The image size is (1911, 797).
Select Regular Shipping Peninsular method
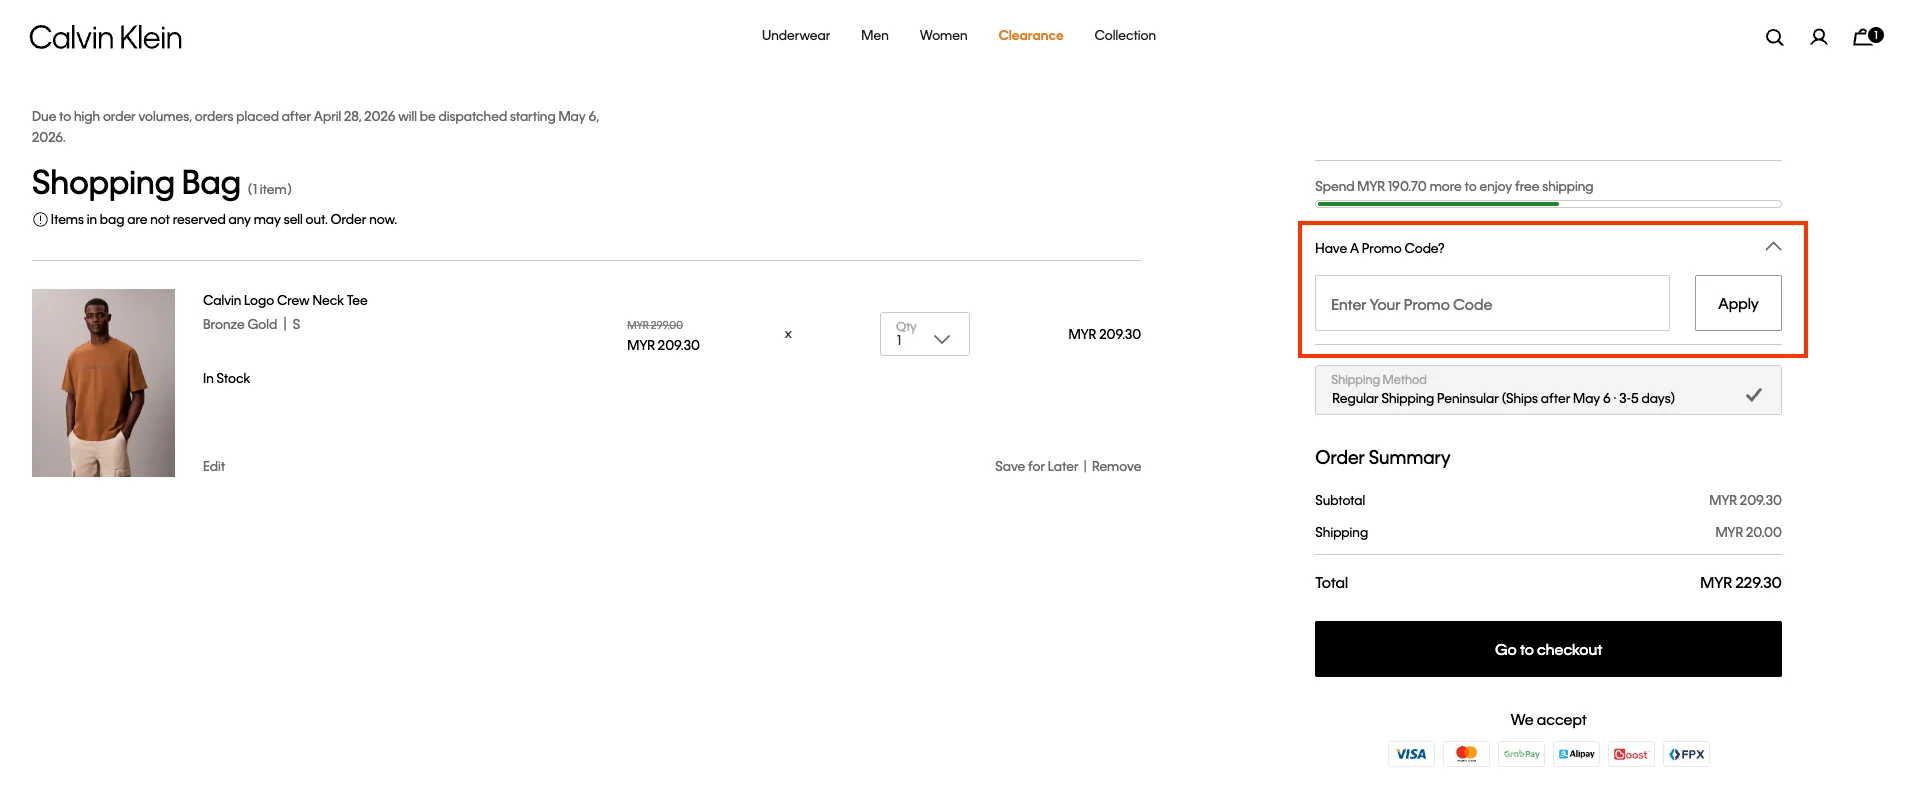click(x=1547, y=390)
